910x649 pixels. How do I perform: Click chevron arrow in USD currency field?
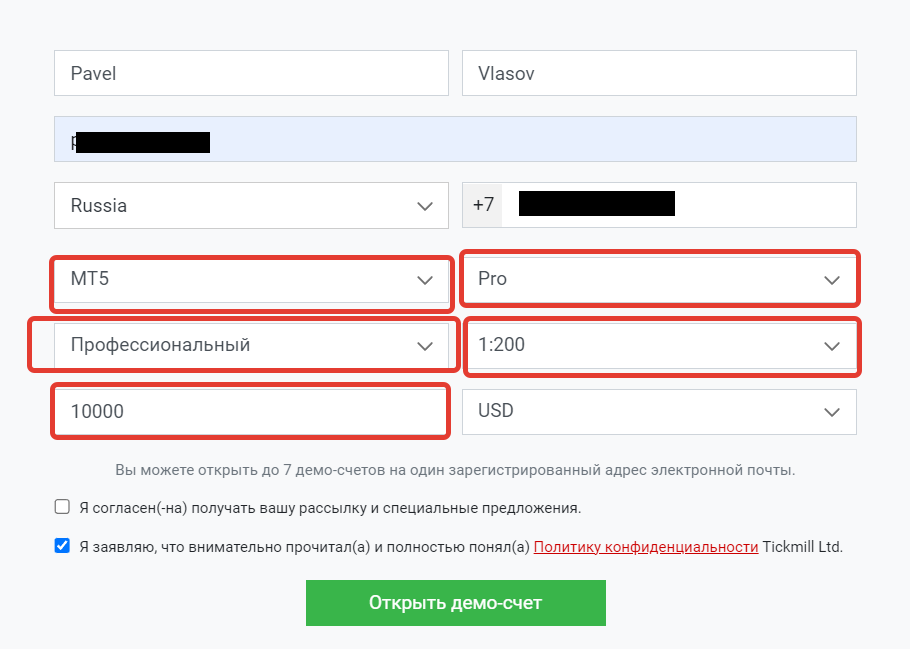tap(832, 412)
